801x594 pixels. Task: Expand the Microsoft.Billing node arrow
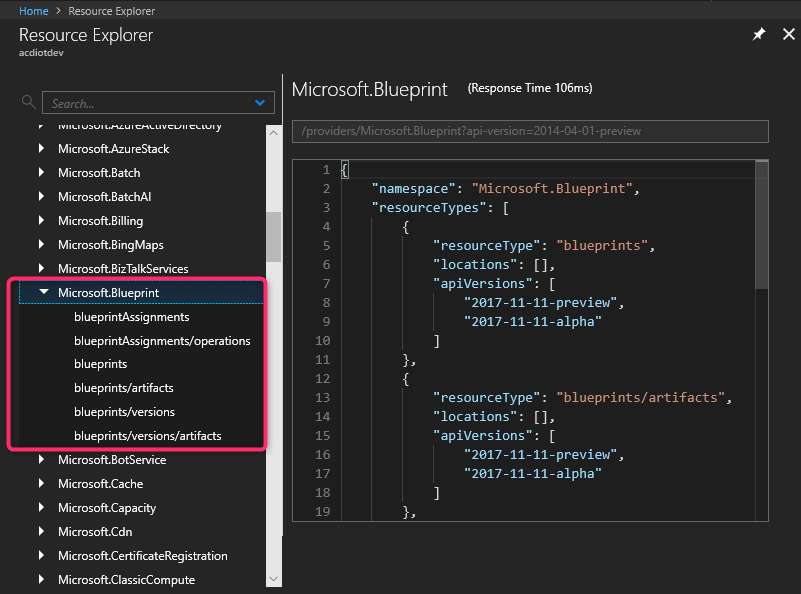42,221
